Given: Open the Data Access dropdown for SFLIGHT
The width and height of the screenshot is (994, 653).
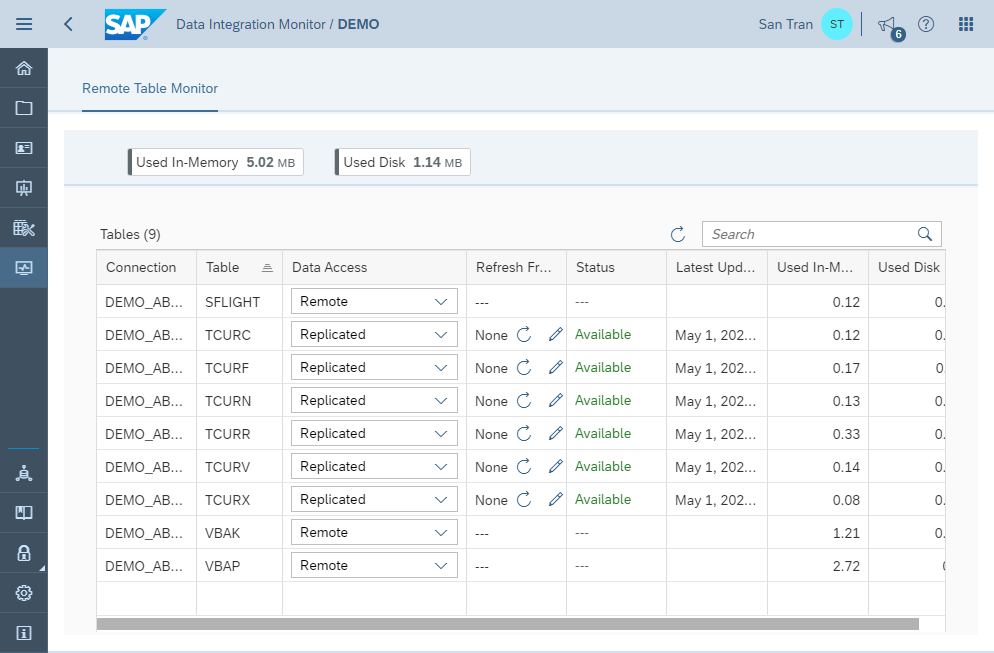Looking at the screenshot, I should tap(373, 300).
